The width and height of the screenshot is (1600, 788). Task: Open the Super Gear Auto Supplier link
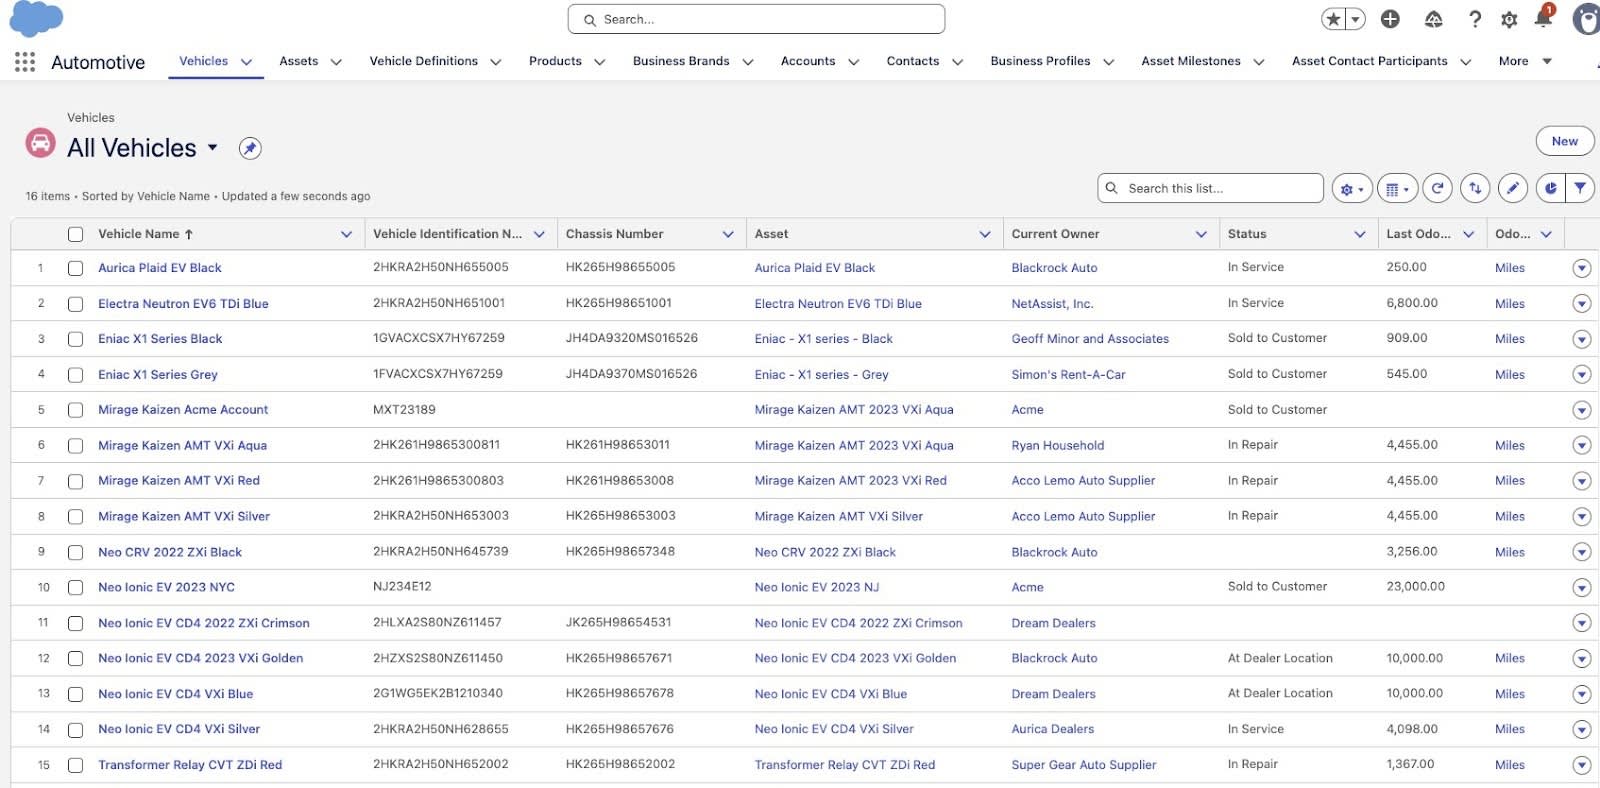[x=1083, y=765]
